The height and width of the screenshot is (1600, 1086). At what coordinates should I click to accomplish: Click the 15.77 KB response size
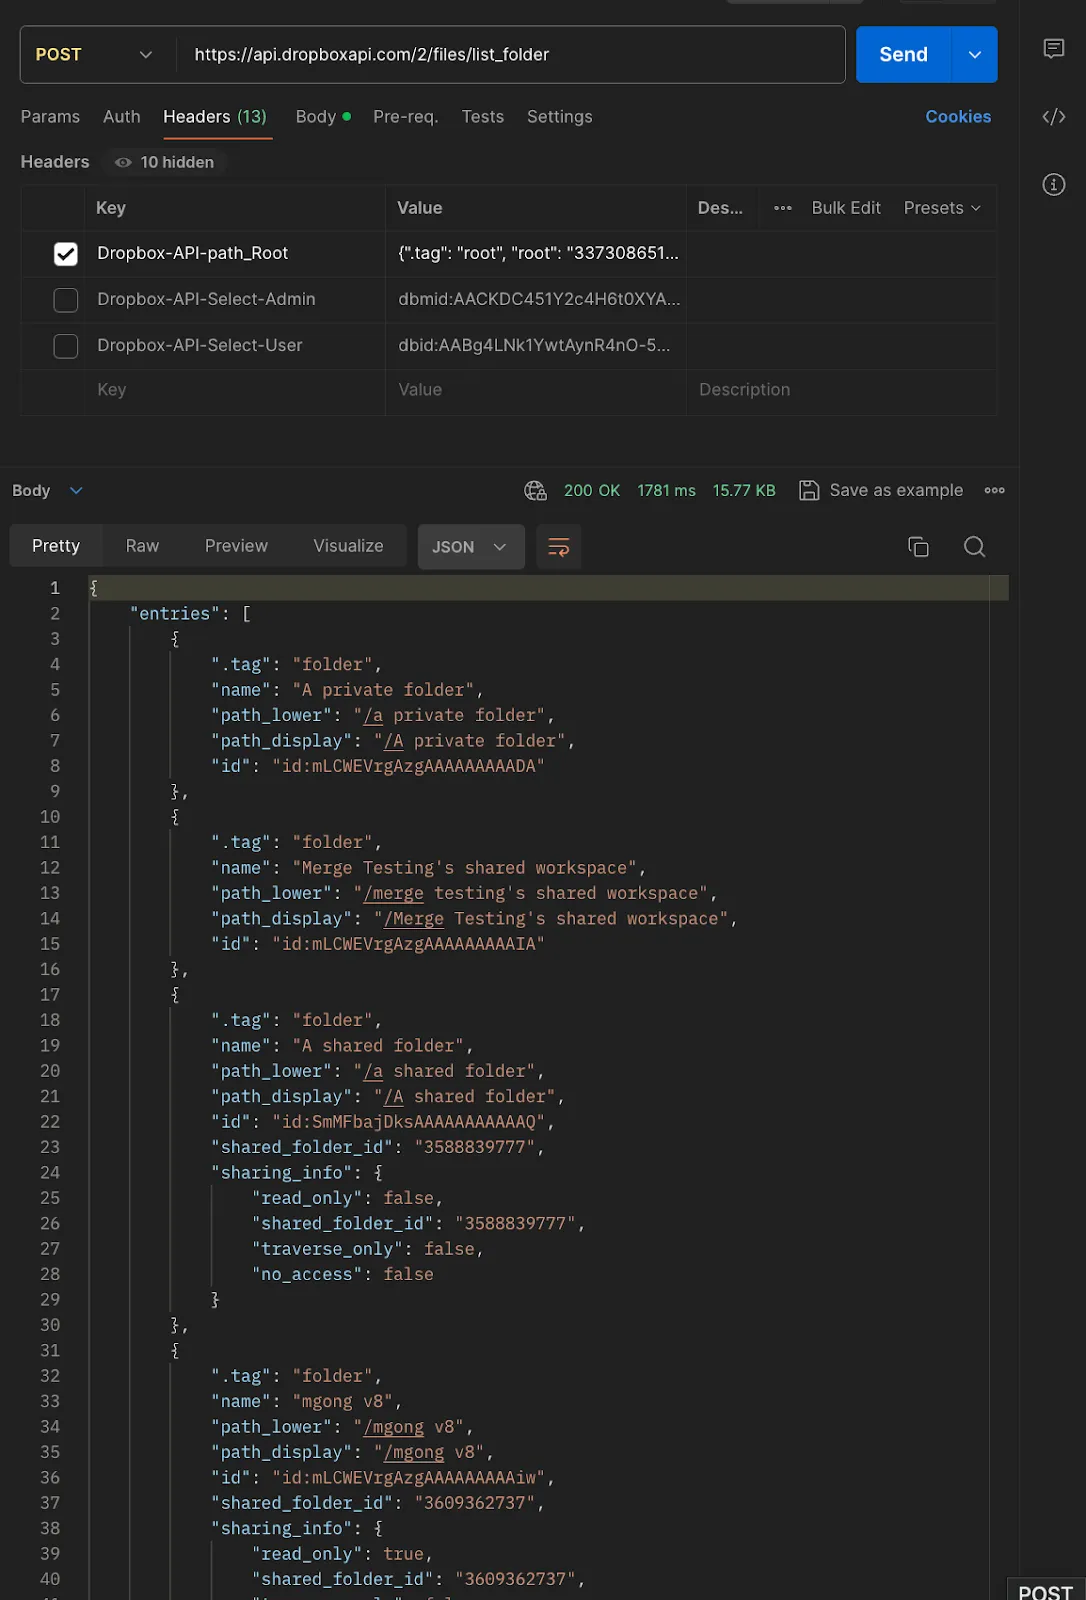point(744,490)
